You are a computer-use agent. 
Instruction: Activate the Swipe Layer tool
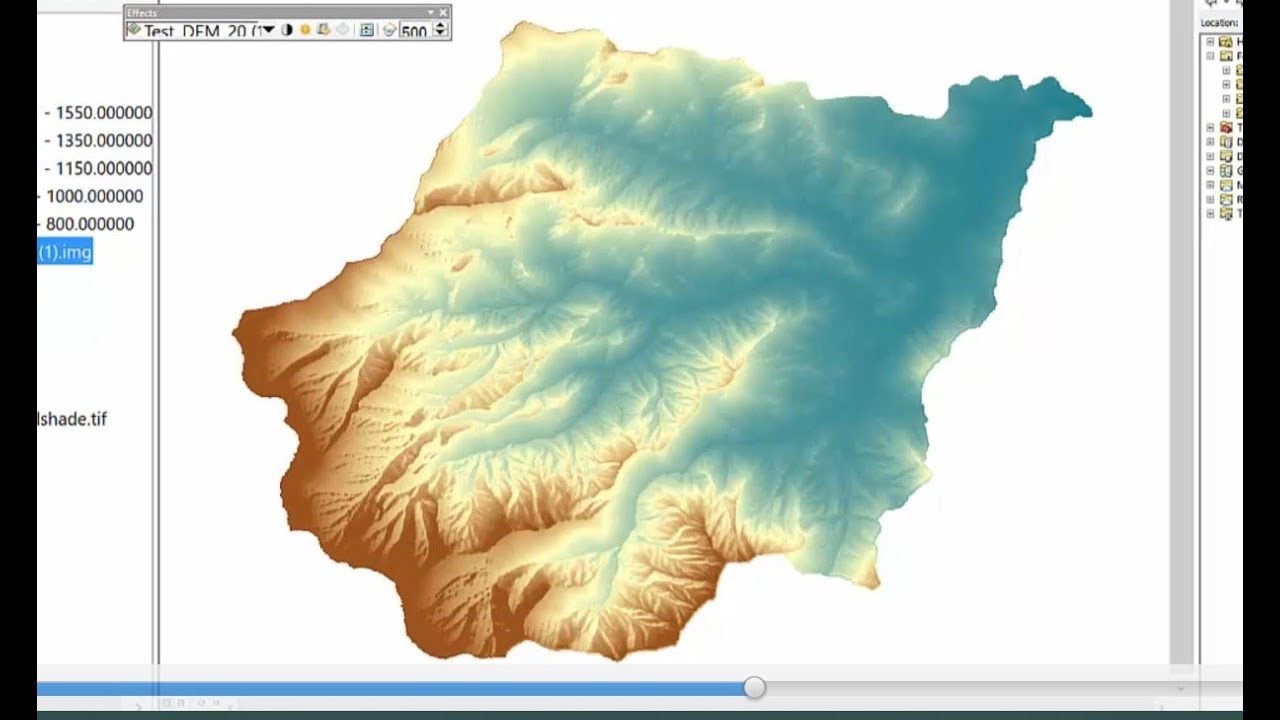point(367,30)
